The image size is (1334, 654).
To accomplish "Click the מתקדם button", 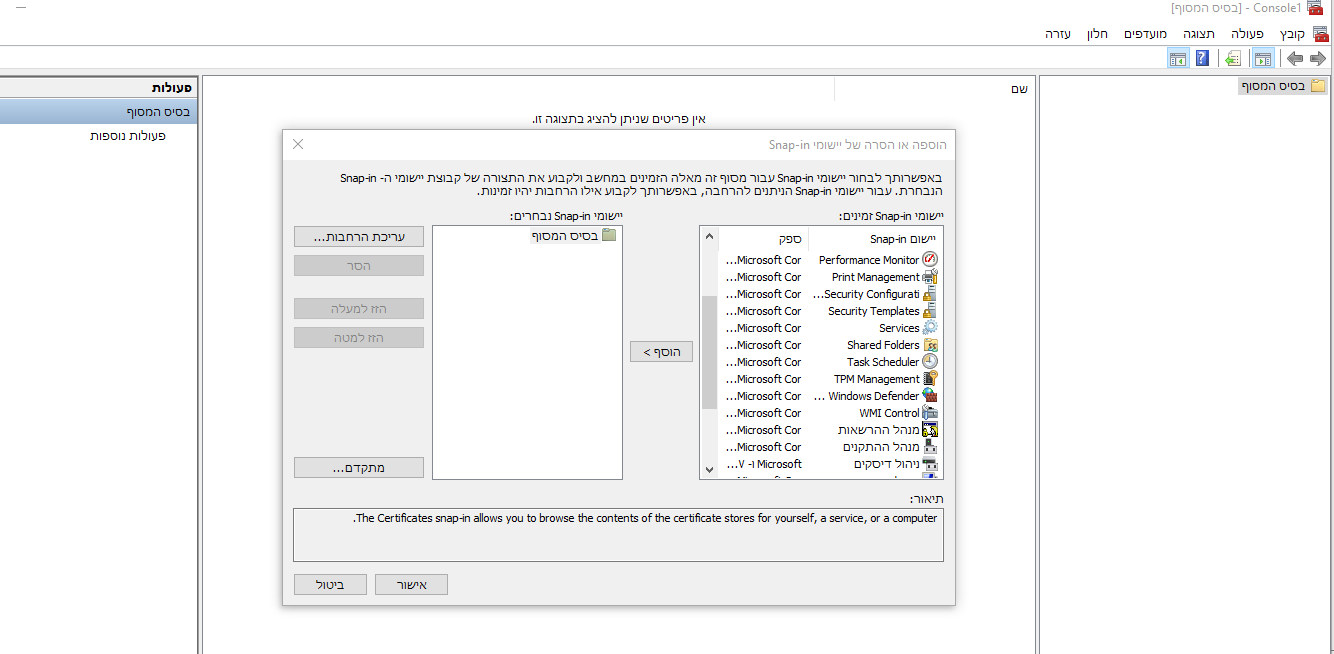I will pyautogui.click(x=359, y=468).
